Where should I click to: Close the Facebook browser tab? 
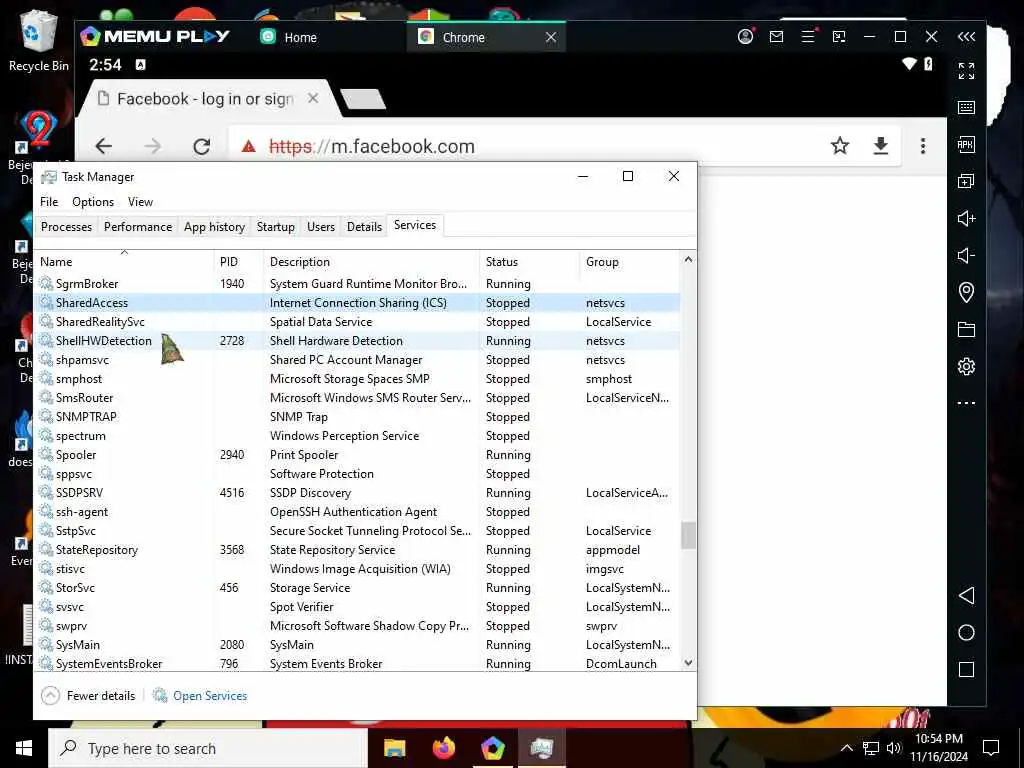[x=313, y=99]
